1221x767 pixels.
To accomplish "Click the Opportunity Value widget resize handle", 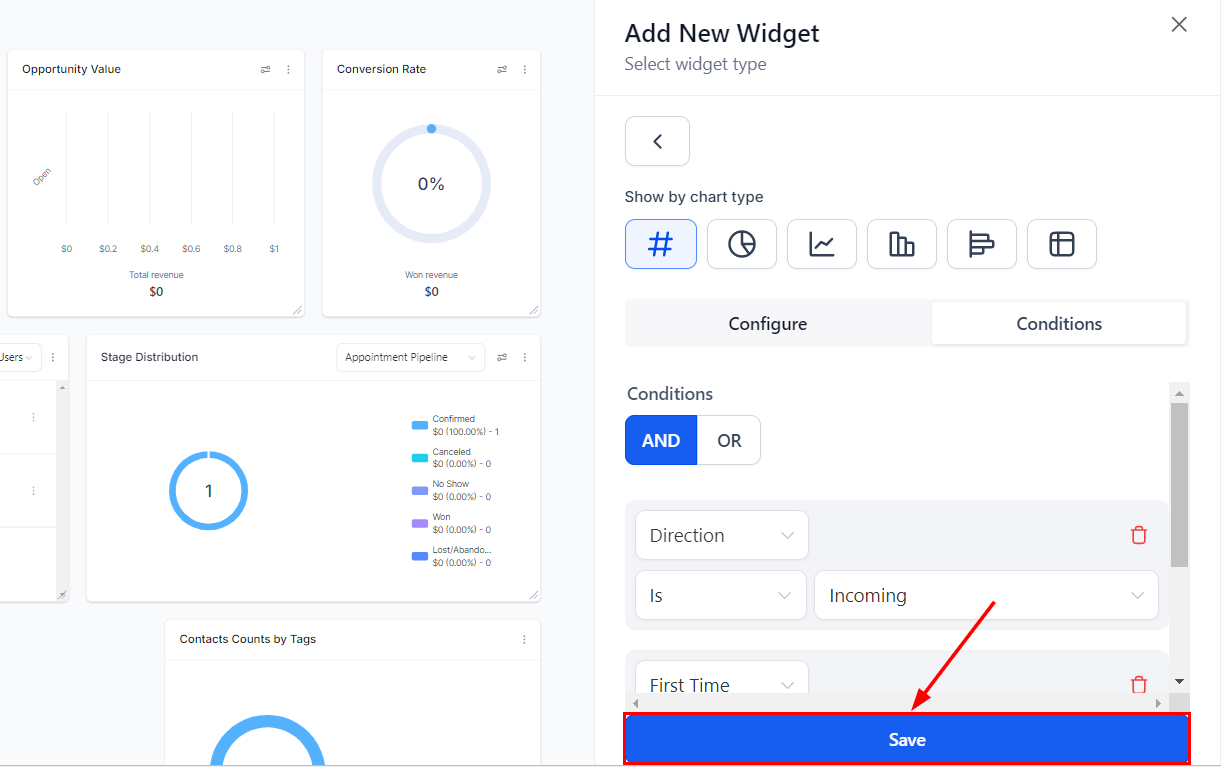I will tap(297, 310).
